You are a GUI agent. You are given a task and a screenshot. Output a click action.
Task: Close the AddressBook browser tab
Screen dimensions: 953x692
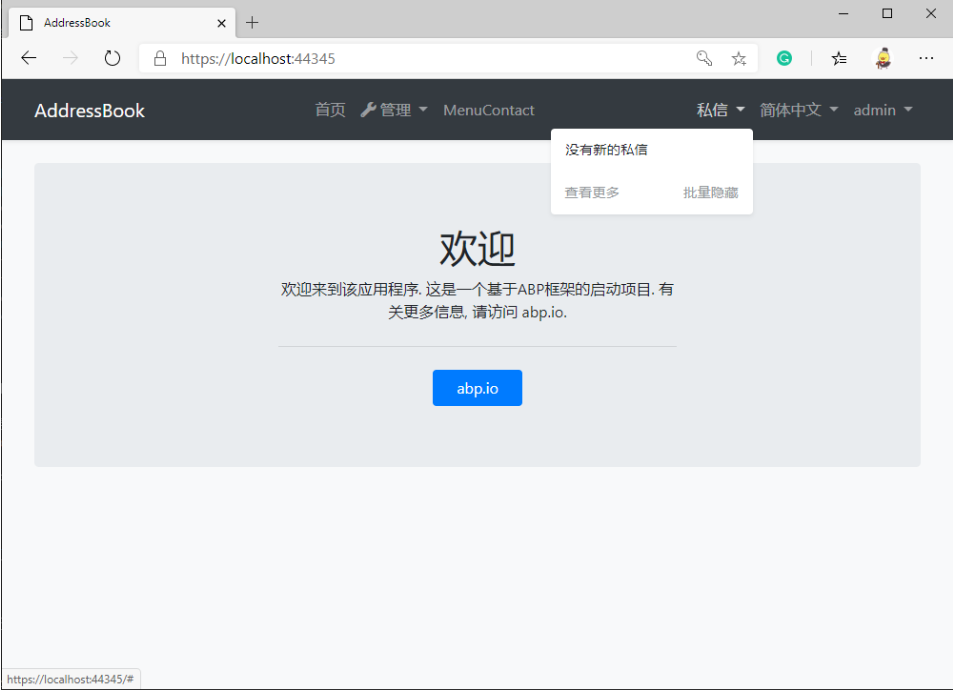point(221,23)
